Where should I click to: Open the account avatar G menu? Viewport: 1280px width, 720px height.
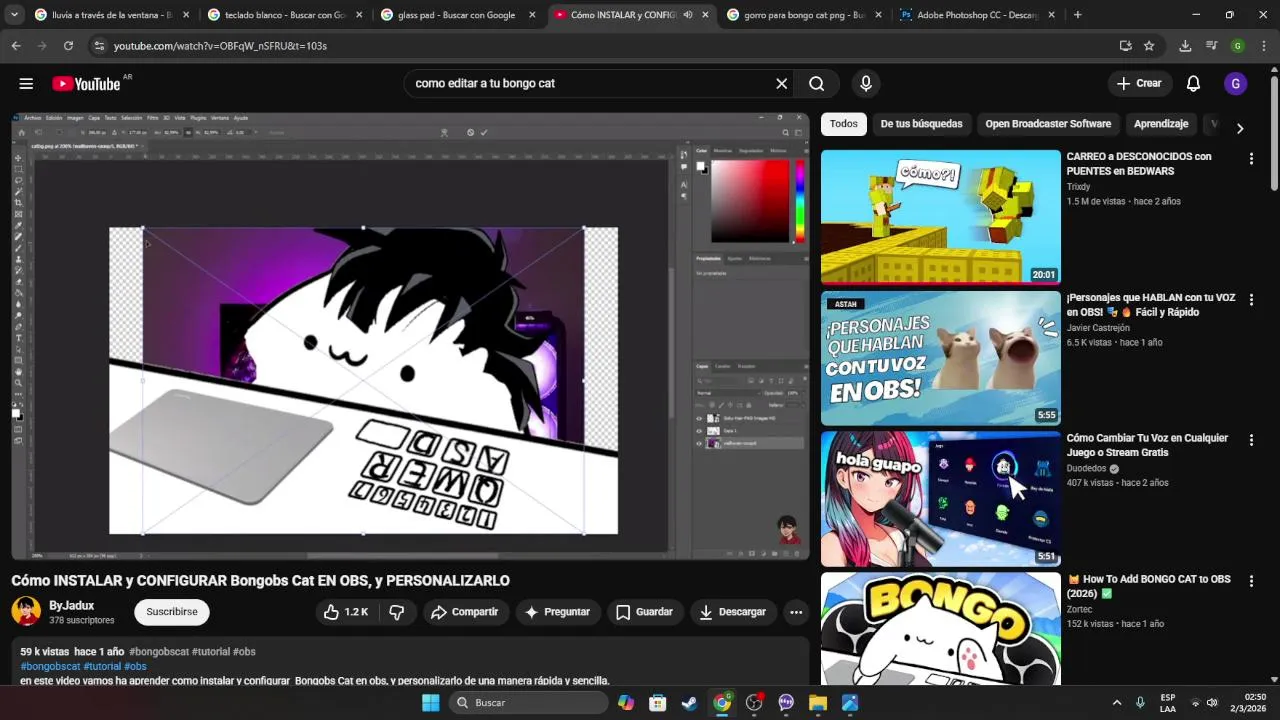click(1236, 84)
